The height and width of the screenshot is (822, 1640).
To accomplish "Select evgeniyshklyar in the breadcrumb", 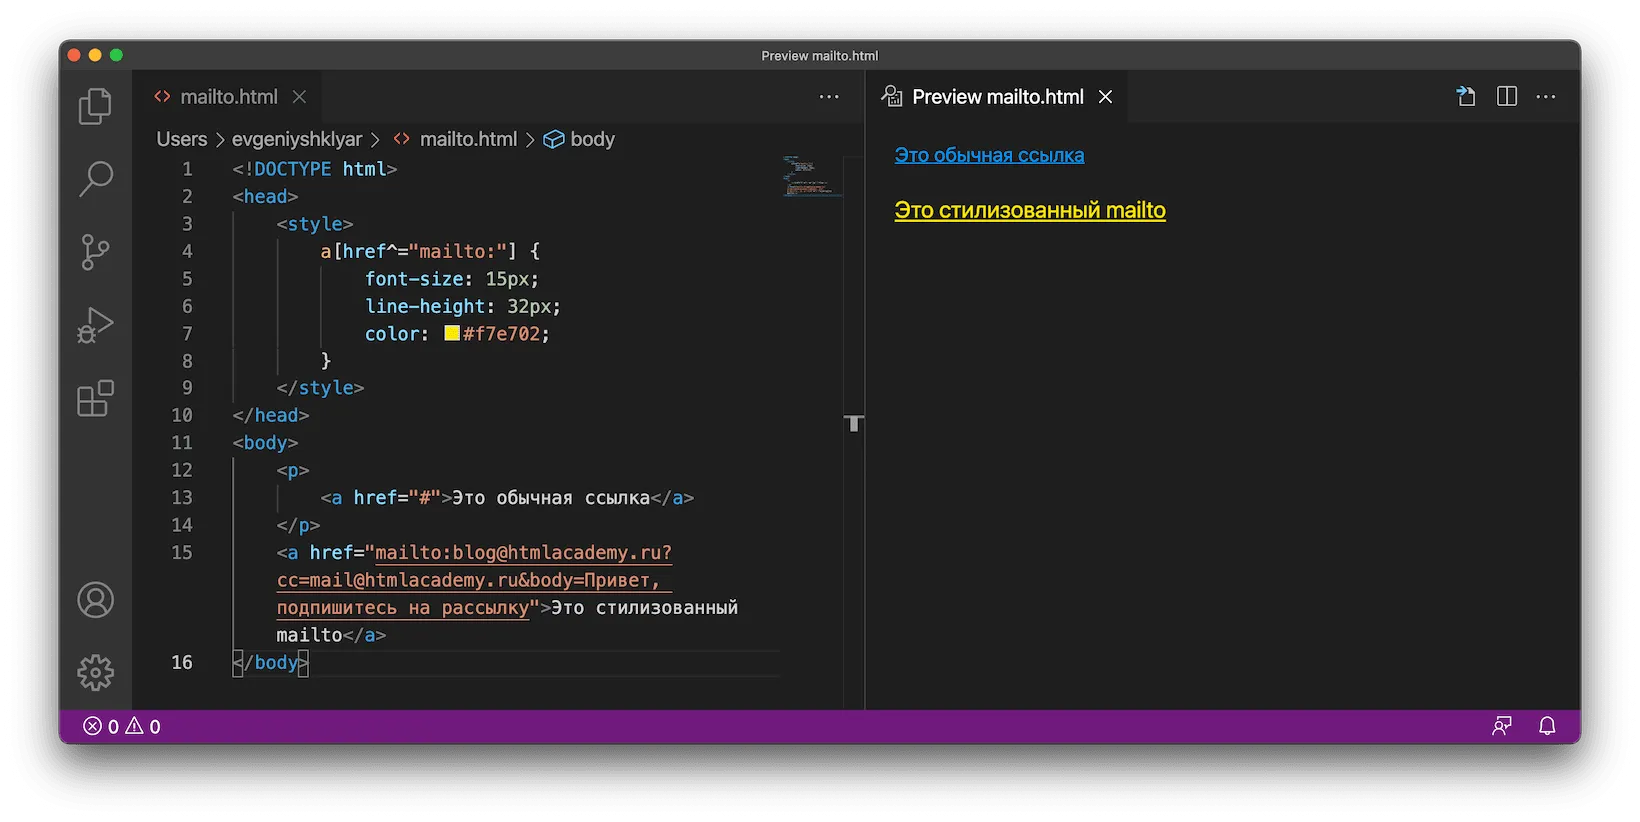I will tap(297, 139).
